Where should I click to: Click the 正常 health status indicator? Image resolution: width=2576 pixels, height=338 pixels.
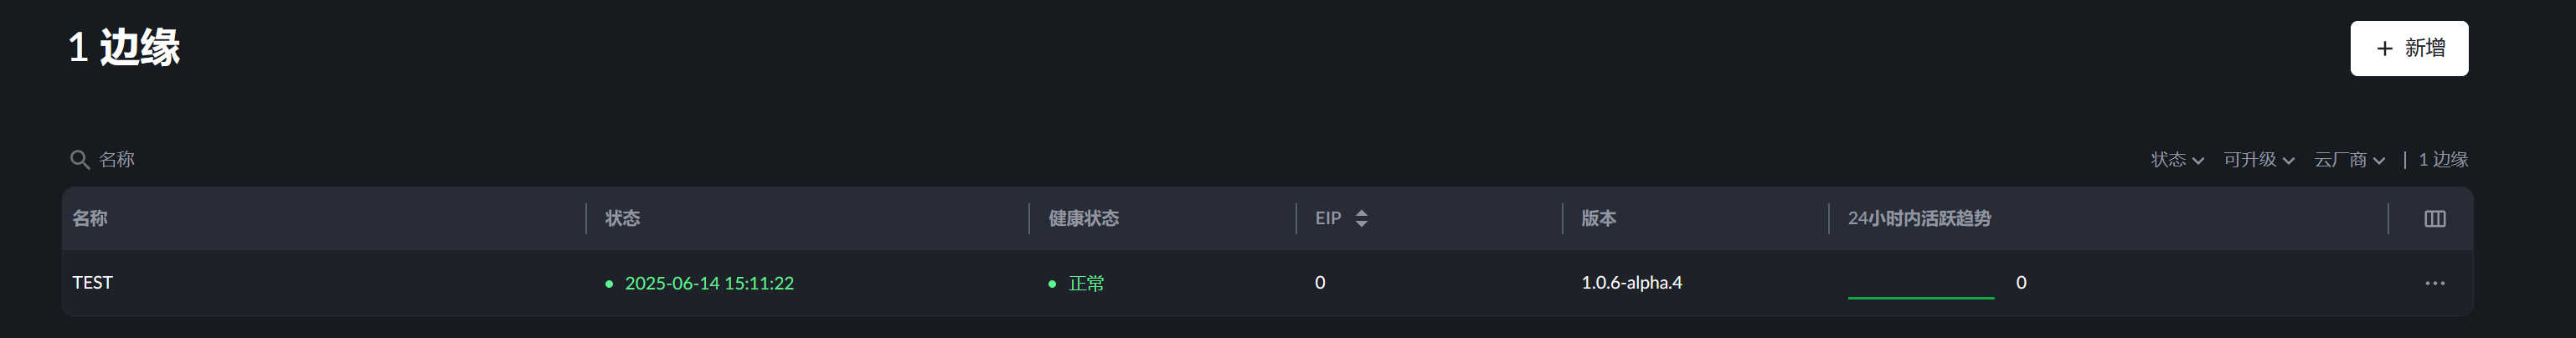1086,284
